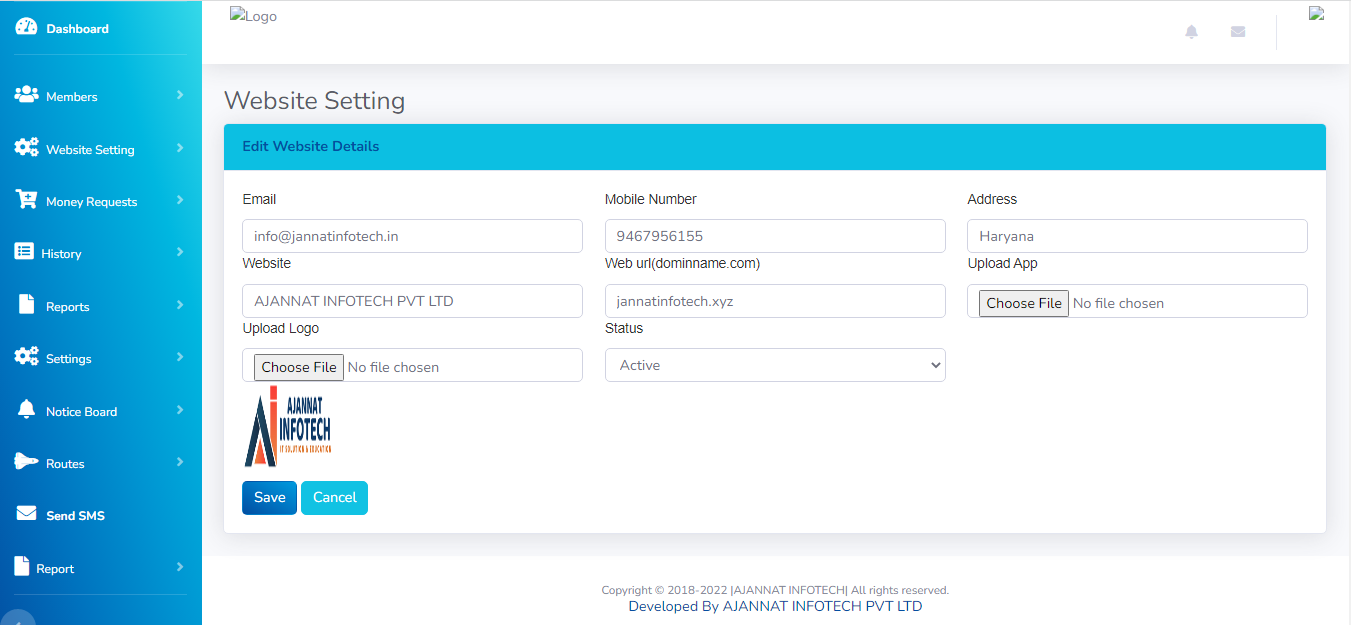The image size is (1351, 625).
Task: Open notifications bell in top header
Action: (1191, 32)
